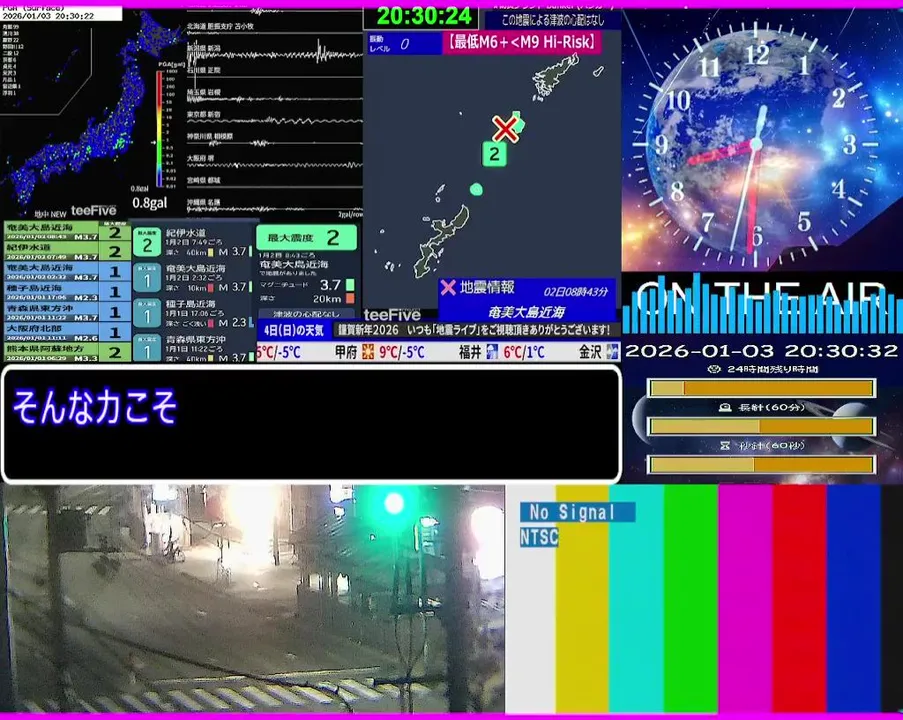This screenshot has height=720, width=903.
Task: Click the hourglass icon beside 秒針(60秒)
Action: [725, 445]
